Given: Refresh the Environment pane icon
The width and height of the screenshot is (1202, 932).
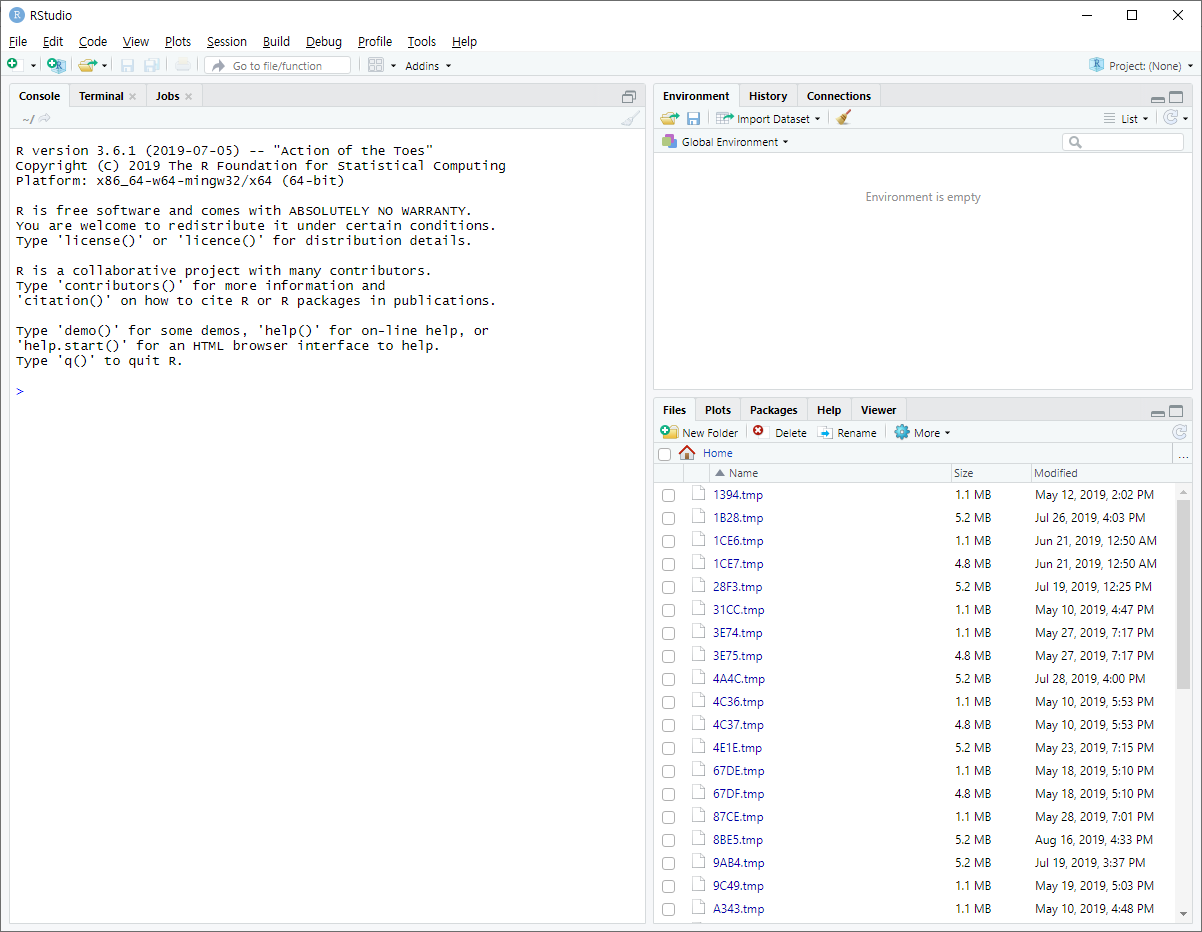Looking at the screenshot, I should tap(1171, 118).
